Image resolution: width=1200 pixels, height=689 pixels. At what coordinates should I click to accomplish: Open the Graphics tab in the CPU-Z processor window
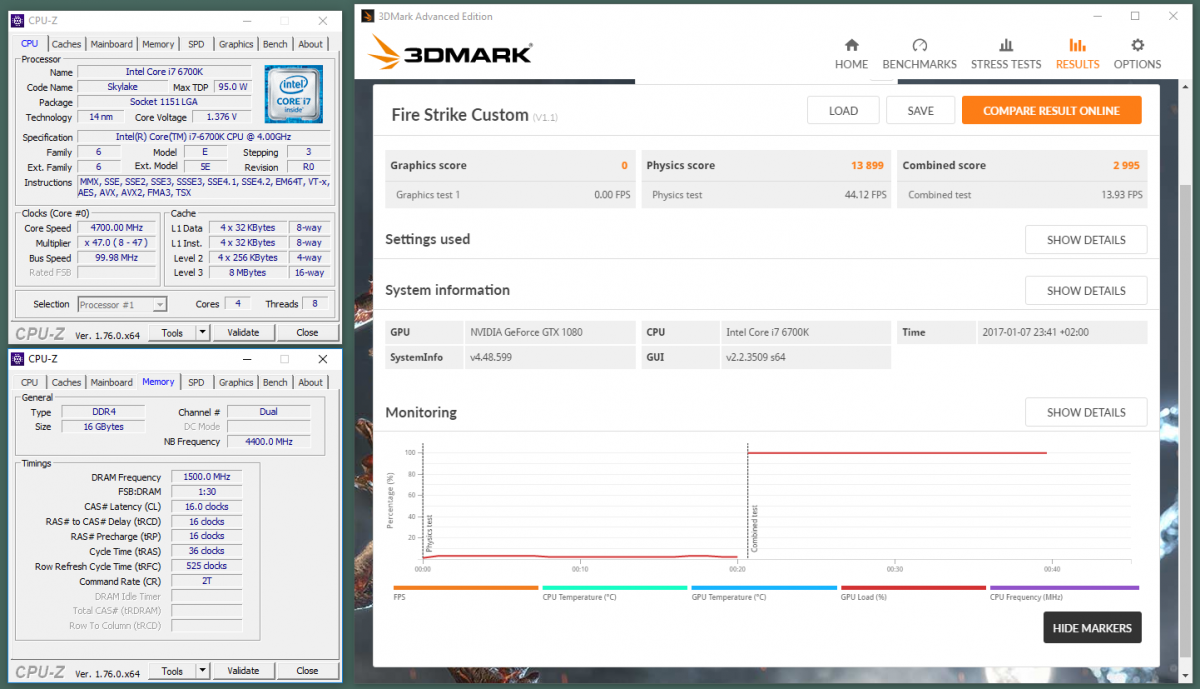point(236,44)
